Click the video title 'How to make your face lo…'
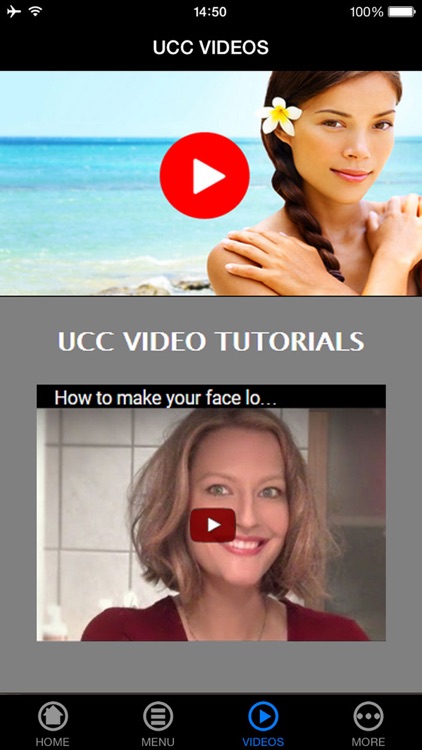 click(x=165, y=398)
